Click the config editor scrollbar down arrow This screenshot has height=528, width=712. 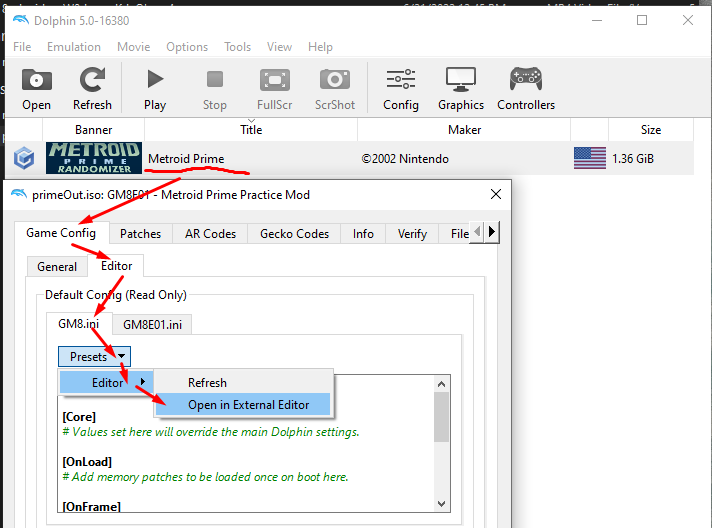pyautogui.click(x=441, y=504)
